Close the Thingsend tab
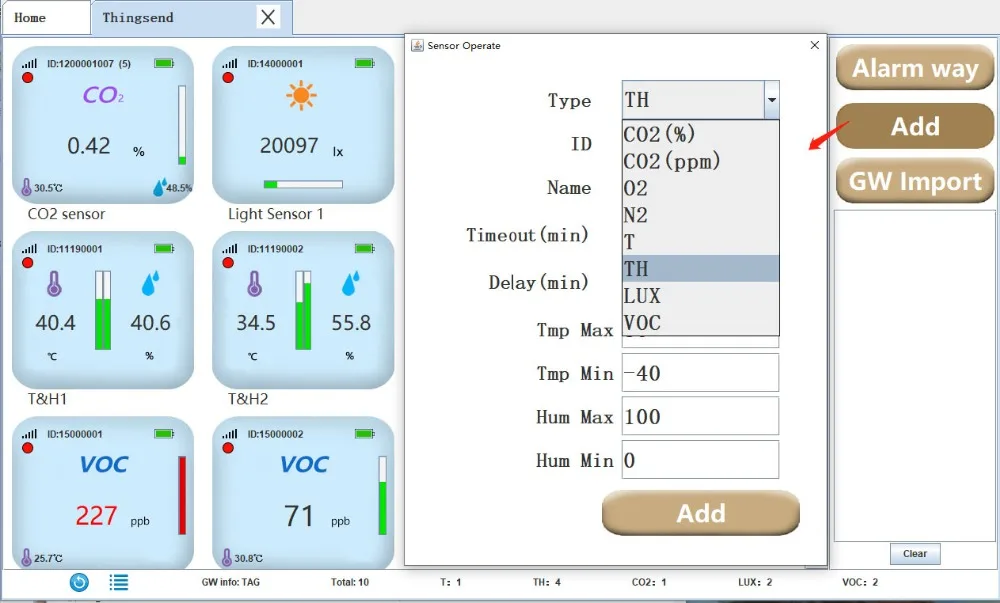The width and height of the screenshot is (1000, 603). pyautogui.click(x=268, y=17)
